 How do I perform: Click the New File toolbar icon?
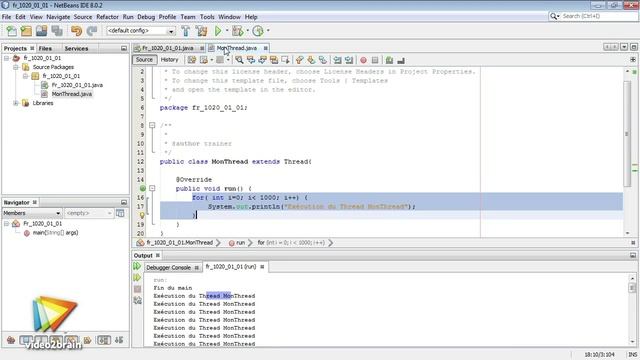11,31
